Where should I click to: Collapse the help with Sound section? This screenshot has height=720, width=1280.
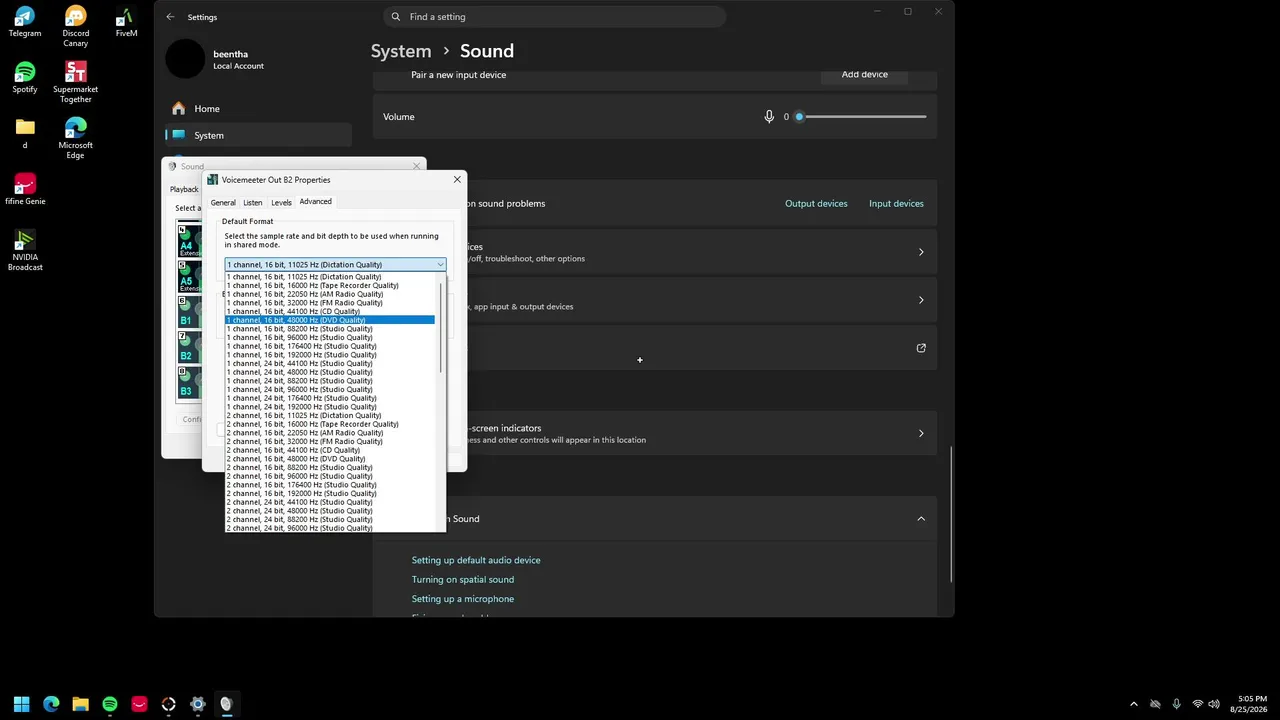(921, 519)
